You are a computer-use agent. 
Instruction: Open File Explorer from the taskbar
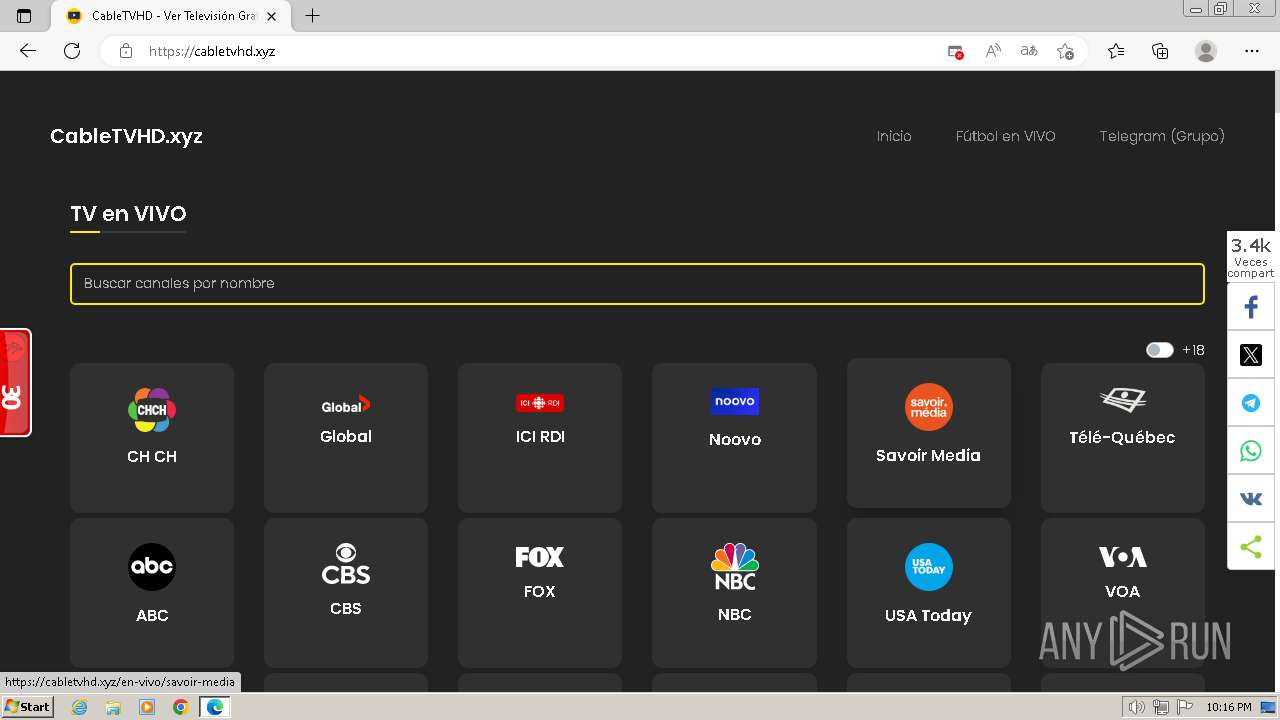click(x=113, y=707)
